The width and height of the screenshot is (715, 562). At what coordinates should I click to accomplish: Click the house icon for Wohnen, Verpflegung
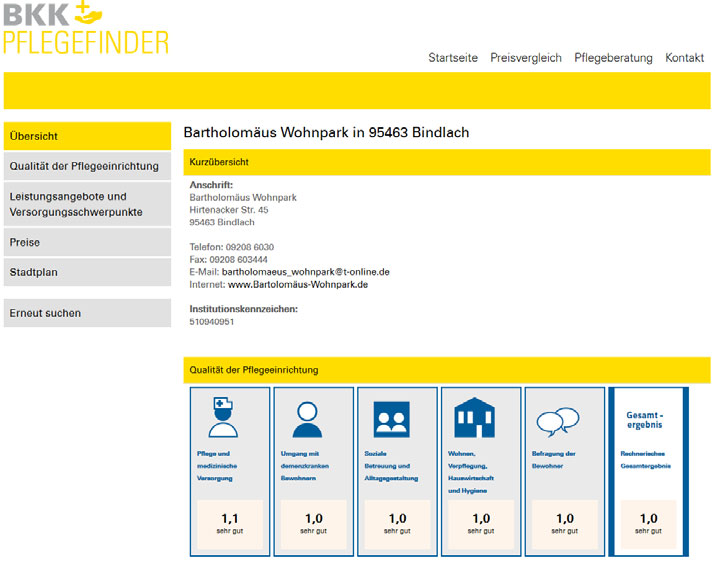(474, 417)
